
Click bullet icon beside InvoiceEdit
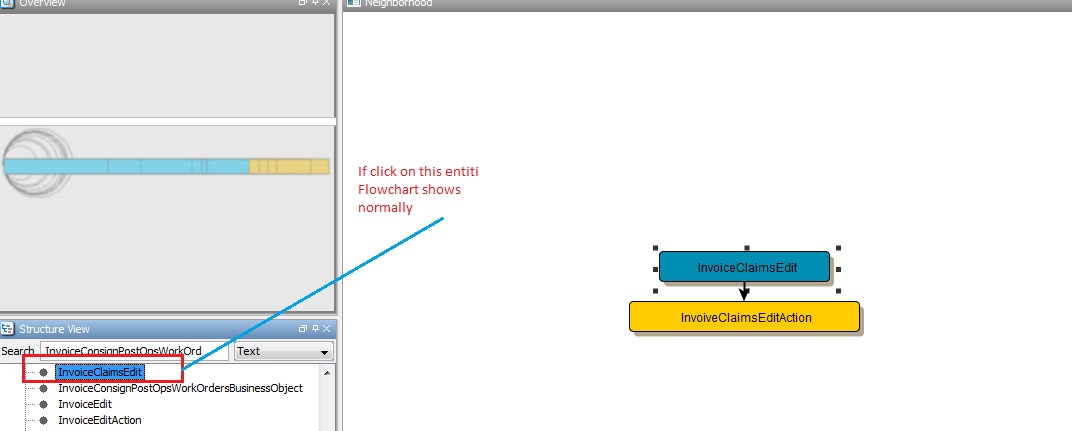pyautogui.click(x=43, y=404)
